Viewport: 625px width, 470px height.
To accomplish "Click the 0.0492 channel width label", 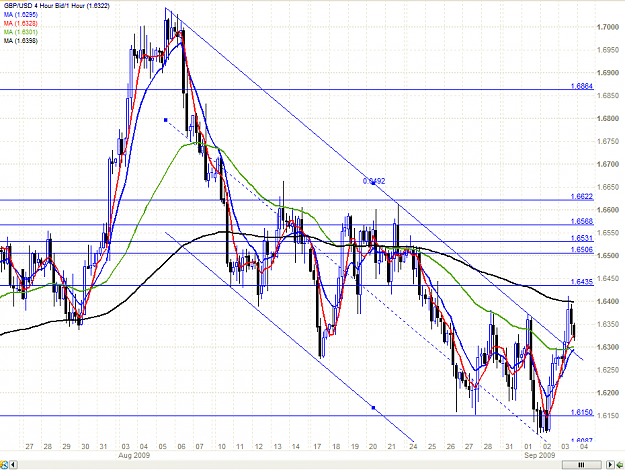I will 374,181.
